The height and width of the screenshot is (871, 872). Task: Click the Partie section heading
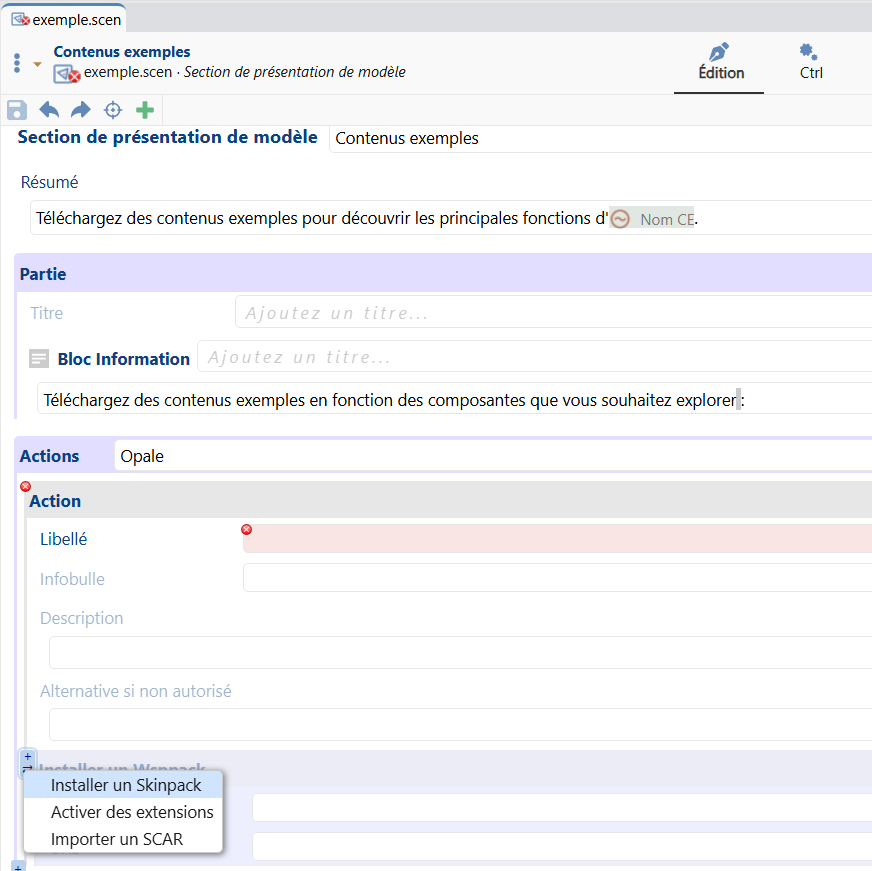click(x=43, y=274)
